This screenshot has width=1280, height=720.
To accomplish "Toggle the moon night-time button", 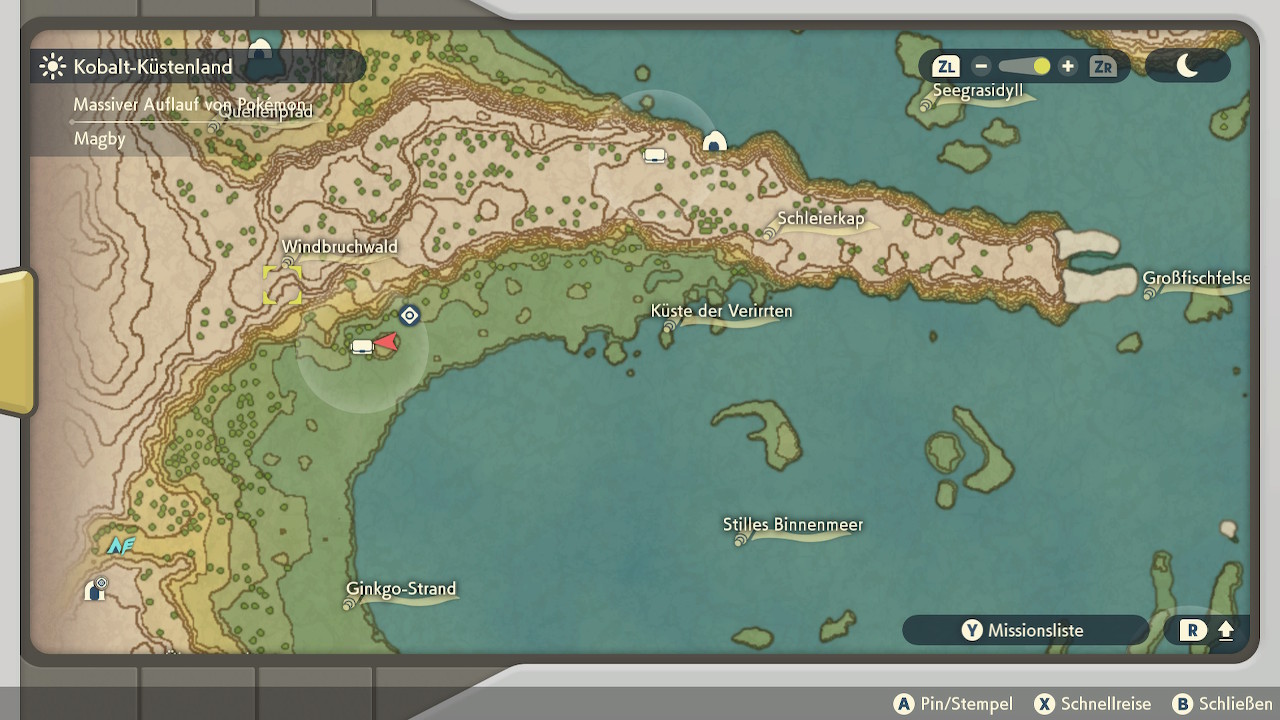I will click(1187, 66).
